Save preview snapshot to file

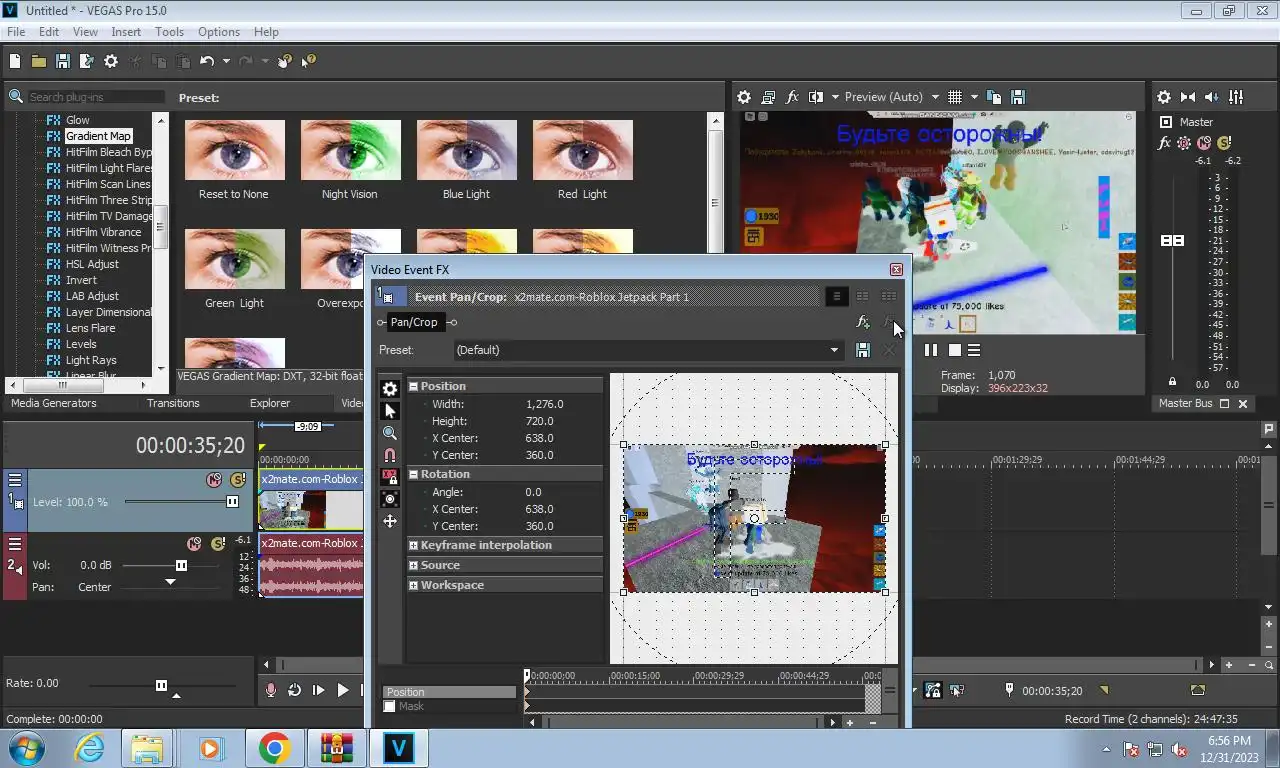(1018, 97)
